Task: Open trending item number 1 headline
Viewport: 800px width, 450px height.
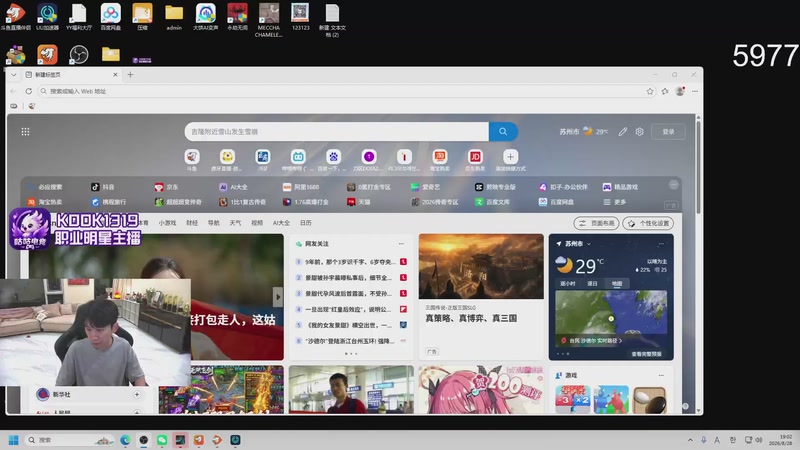Action: (x=351, y=262)
